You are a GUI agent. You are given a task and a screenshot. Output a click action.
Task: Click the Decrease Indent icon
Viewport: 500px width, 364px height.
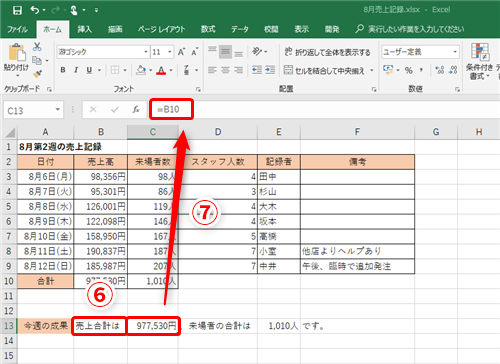pos(257,70)
